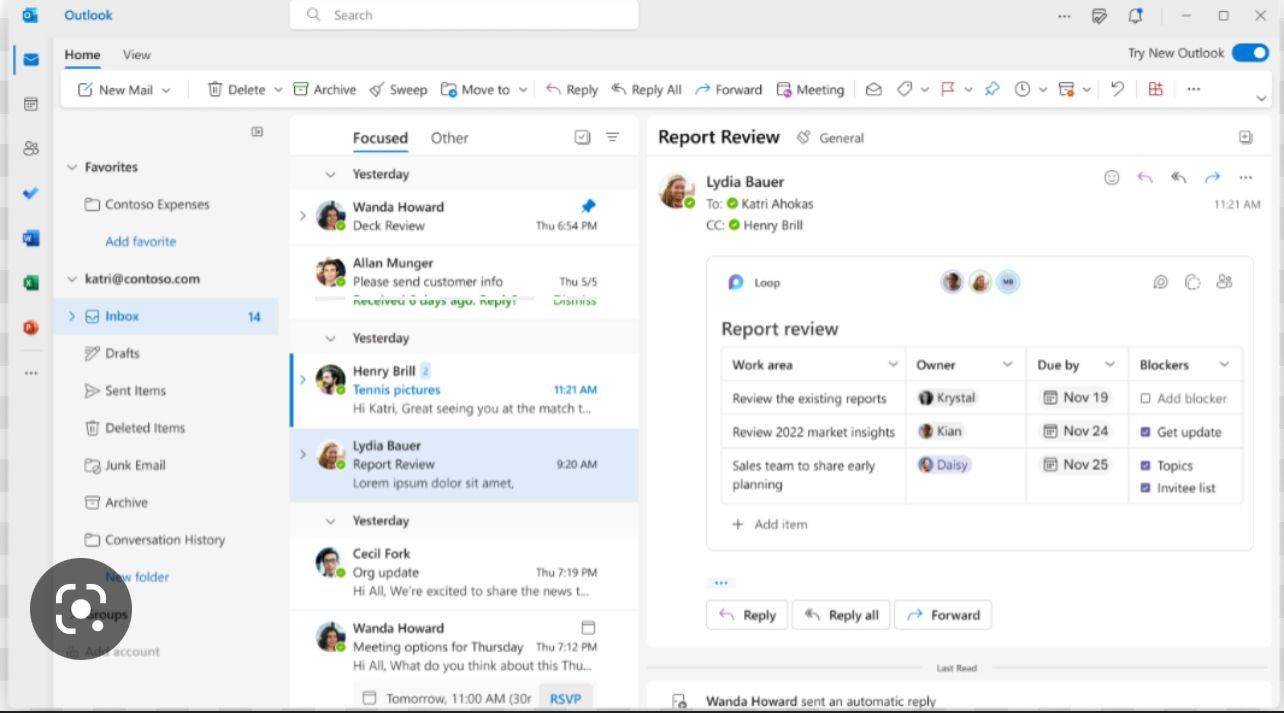Expand the Inbox folder

pyautogui.click(x=72, y=316)
